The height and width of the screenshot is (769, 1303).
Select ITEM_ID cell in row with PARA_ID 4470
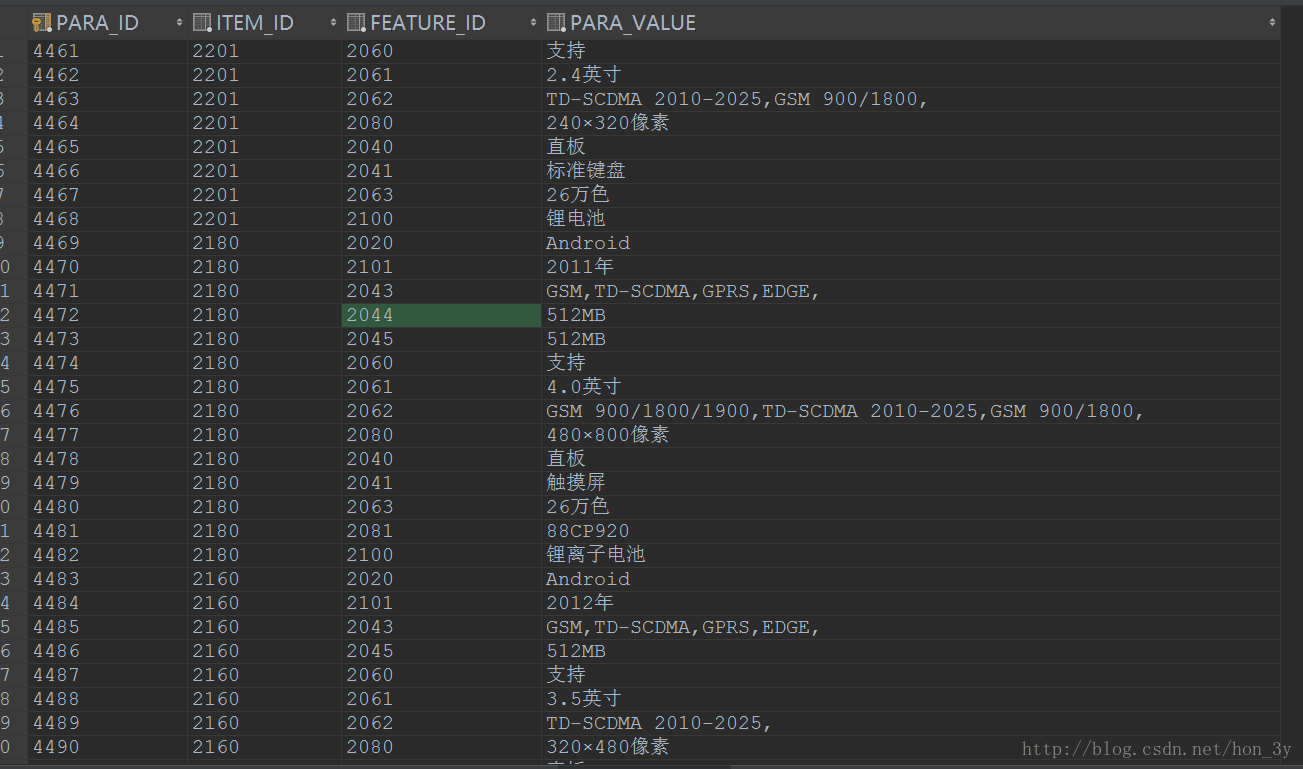[264, 267]
